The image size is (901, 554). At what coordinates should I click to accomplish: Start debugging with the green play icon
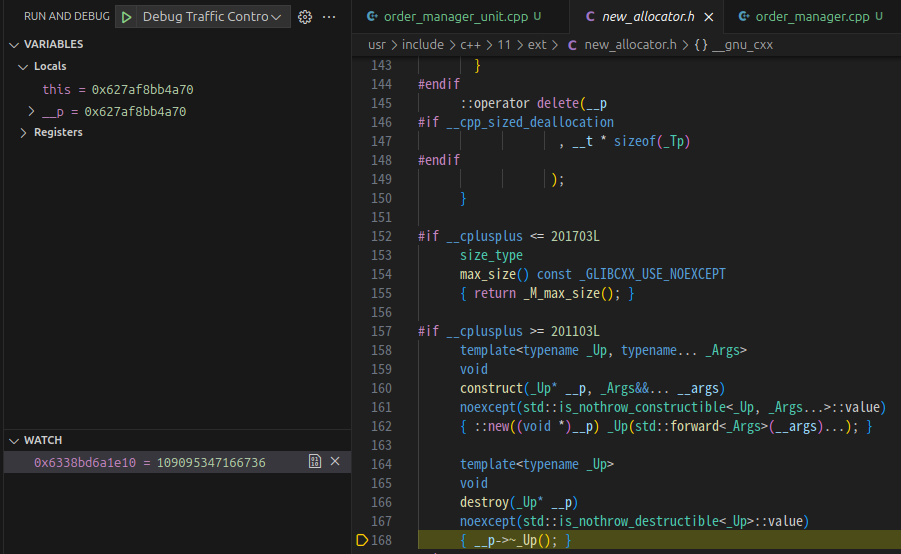(x=126, y=17)
